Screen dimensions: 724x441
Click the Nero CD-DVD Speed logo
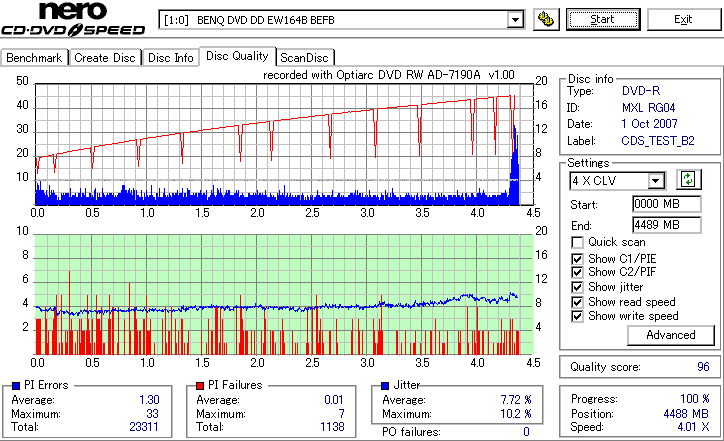[73, 19]
